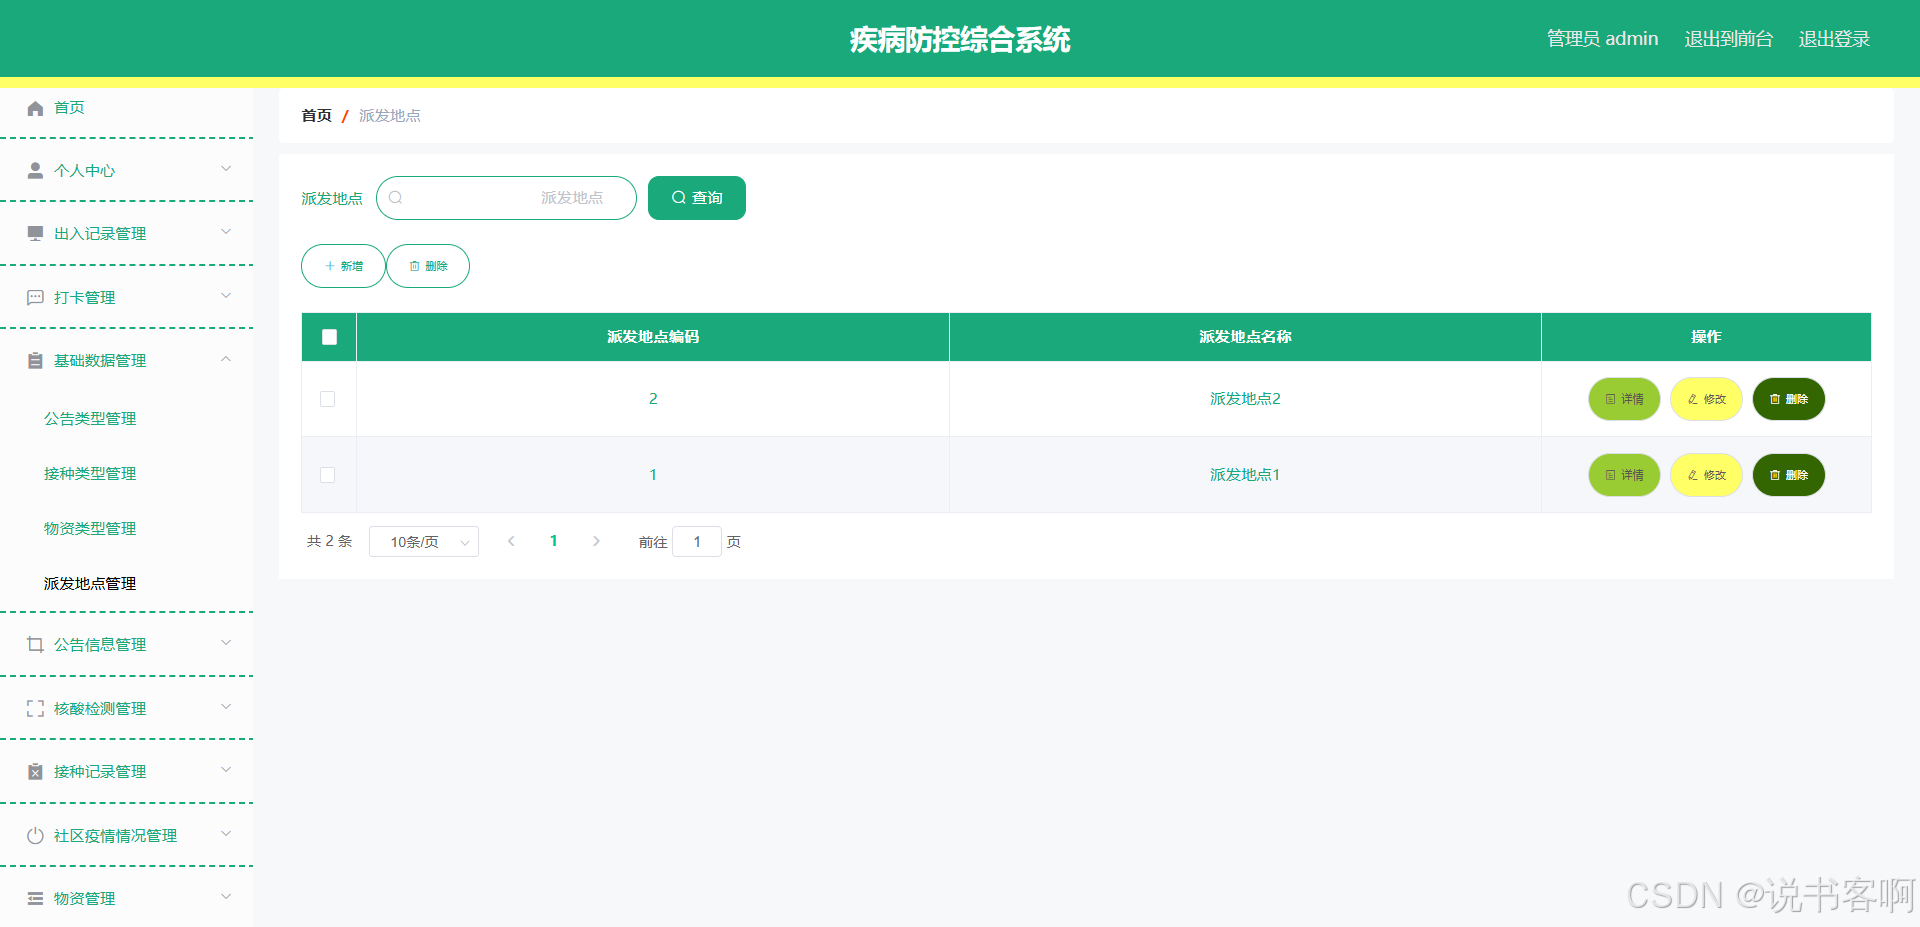Click the clipboard-x icon for 接种记录管理
This screenshot has width=1920, height=927.
pos(35,772)
